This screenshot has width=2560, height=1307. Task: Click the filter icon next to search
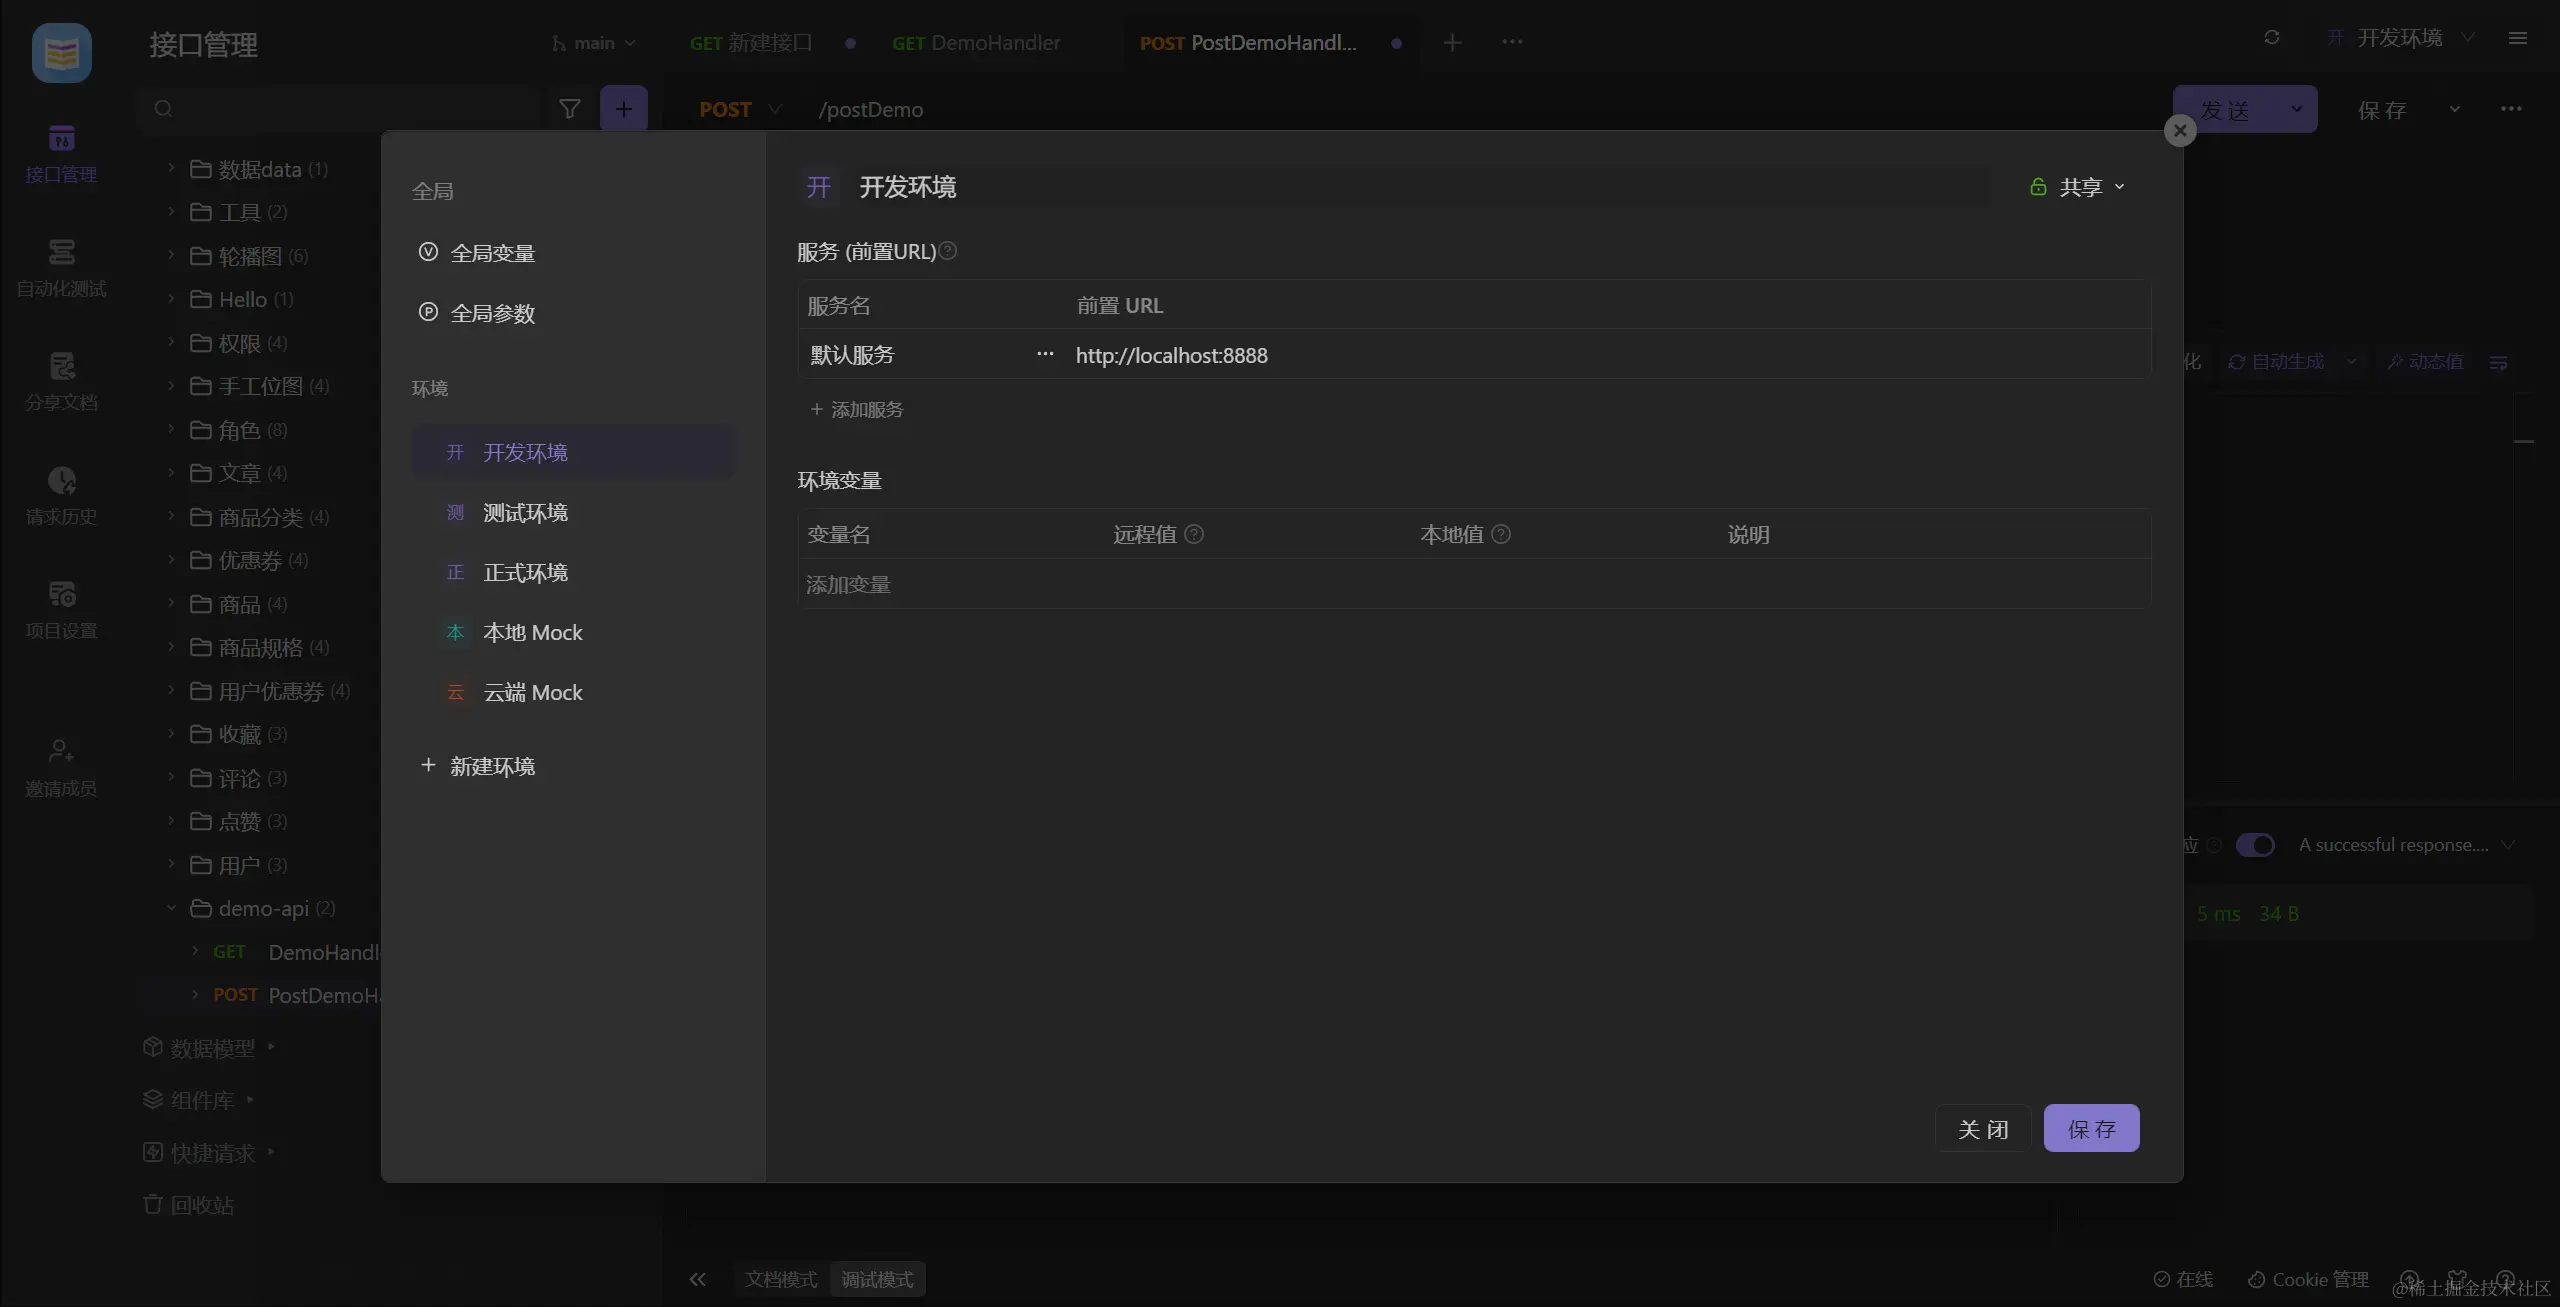570,109
